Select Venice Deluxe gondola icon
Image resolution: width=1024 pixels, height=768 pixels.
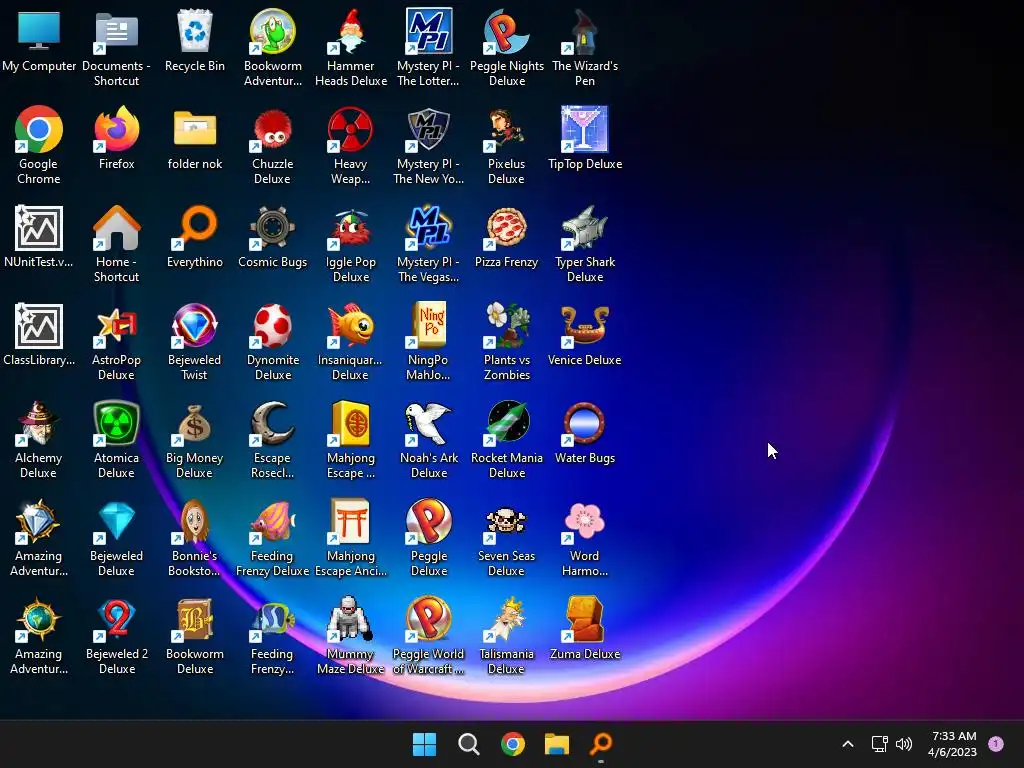pyautogui.click(x=584, y=325)
